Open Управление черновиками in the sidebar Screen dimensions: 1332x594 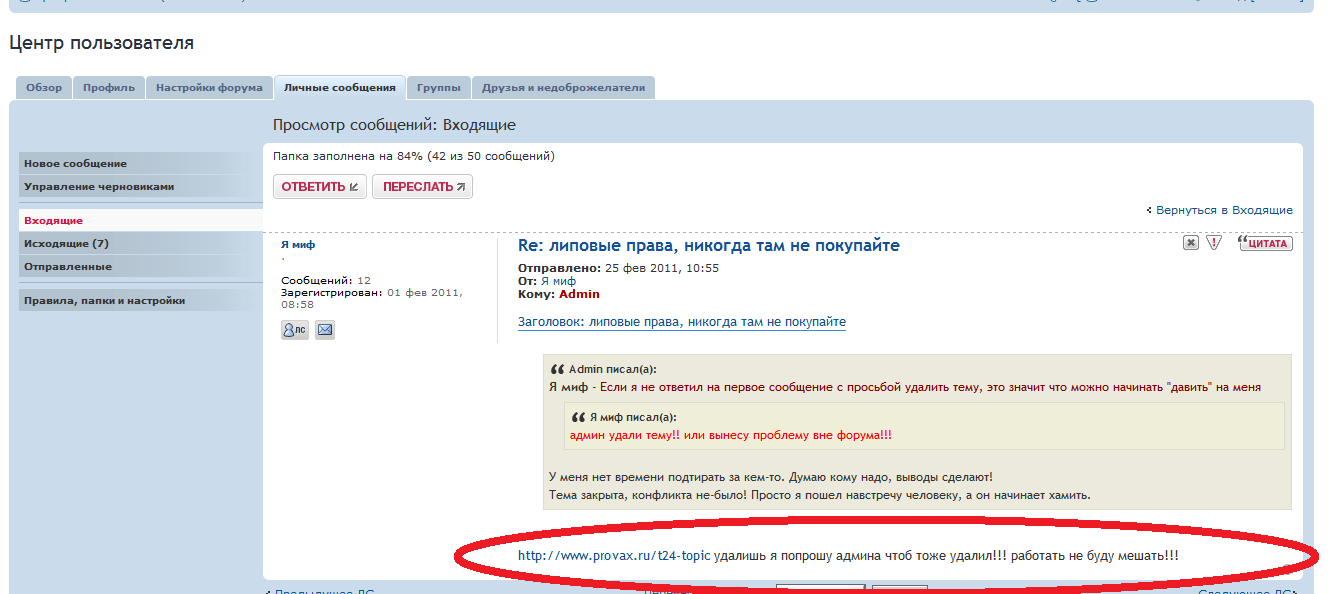99,186
